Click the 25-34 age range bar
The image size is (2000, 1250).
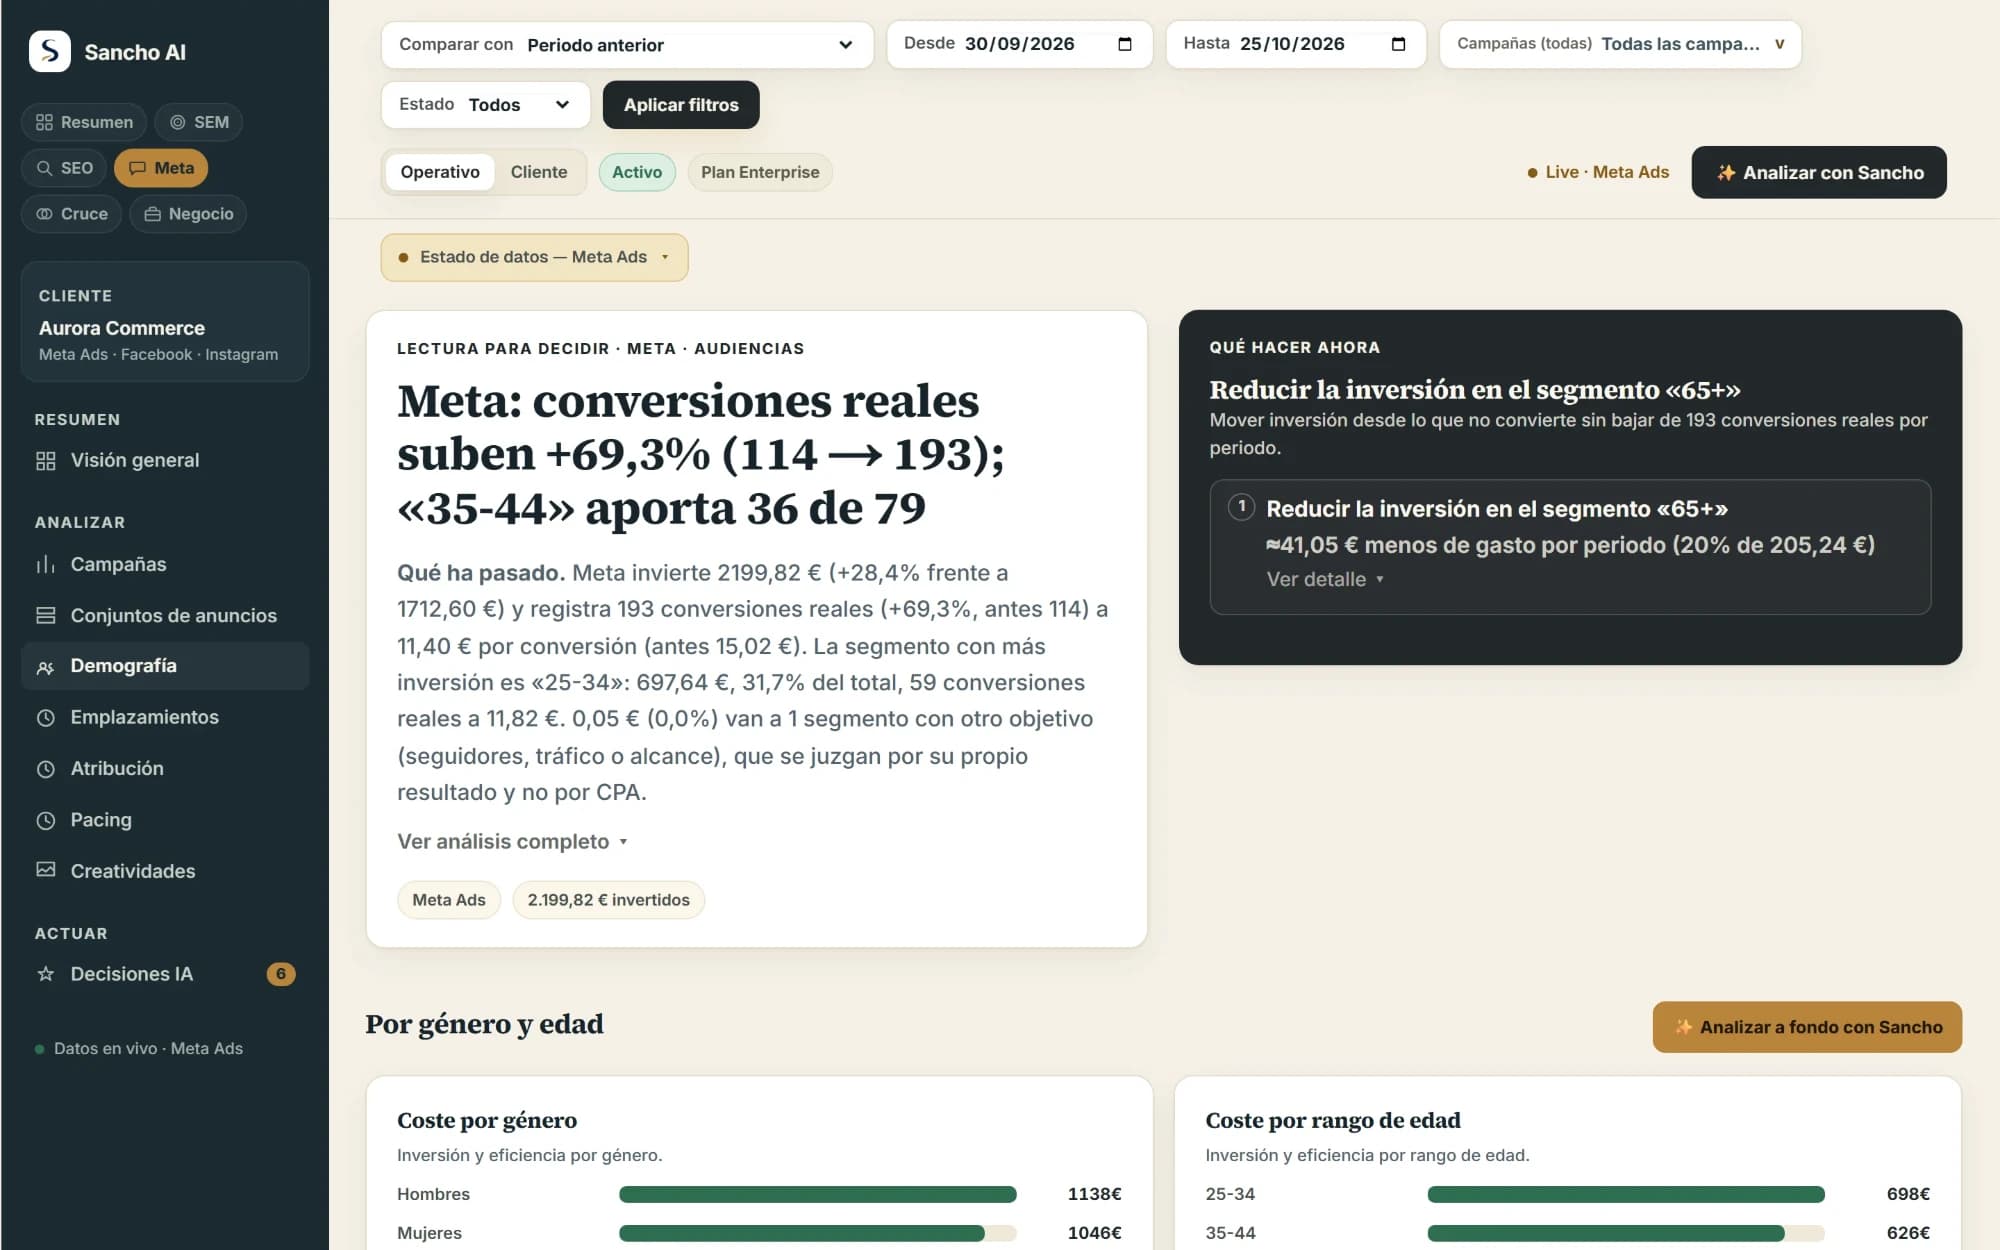coord(1626,1194)
